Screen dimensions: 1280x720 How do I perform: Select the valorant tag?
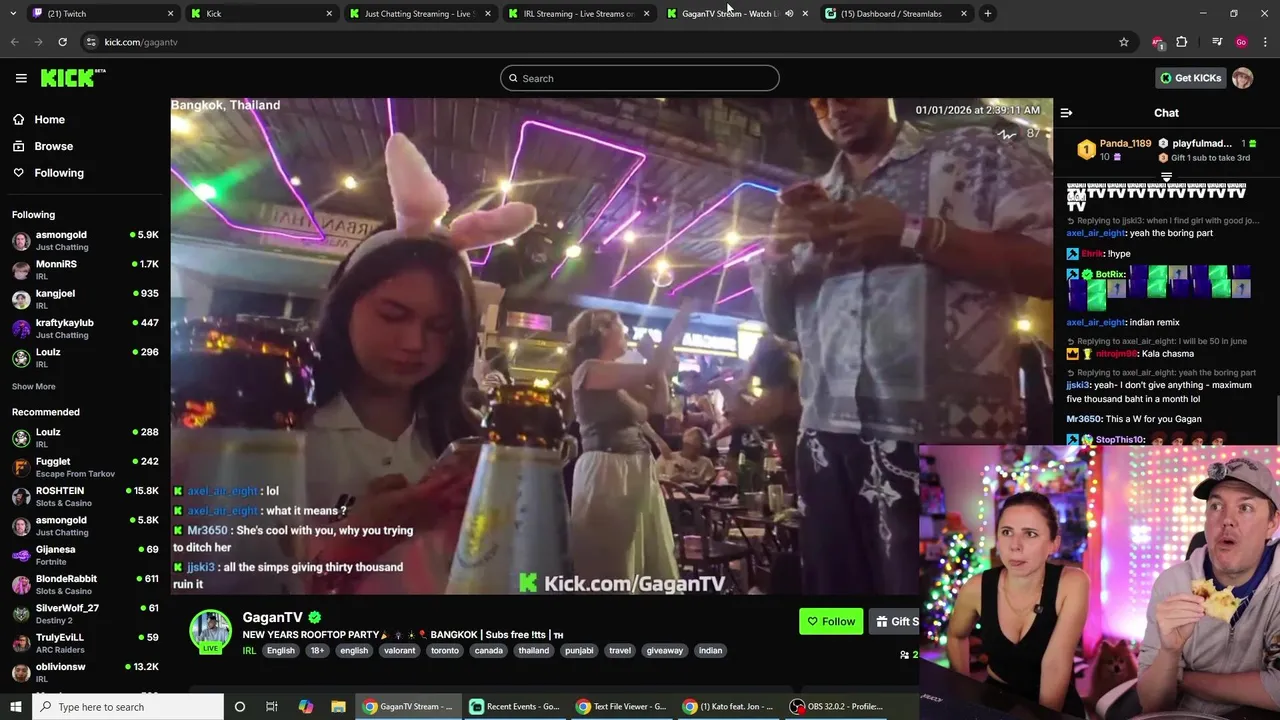tap(399, 650)
